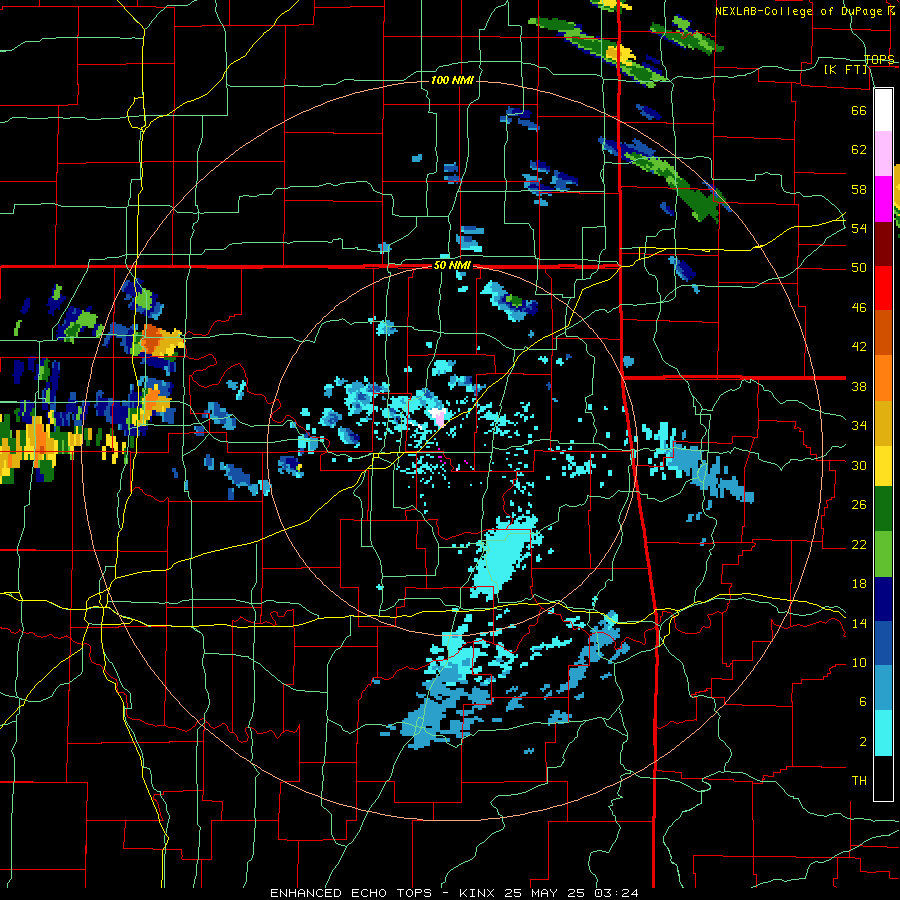
Task: Click the NEXLAB-College of DuPage credit text
Action: click(804, 11)
